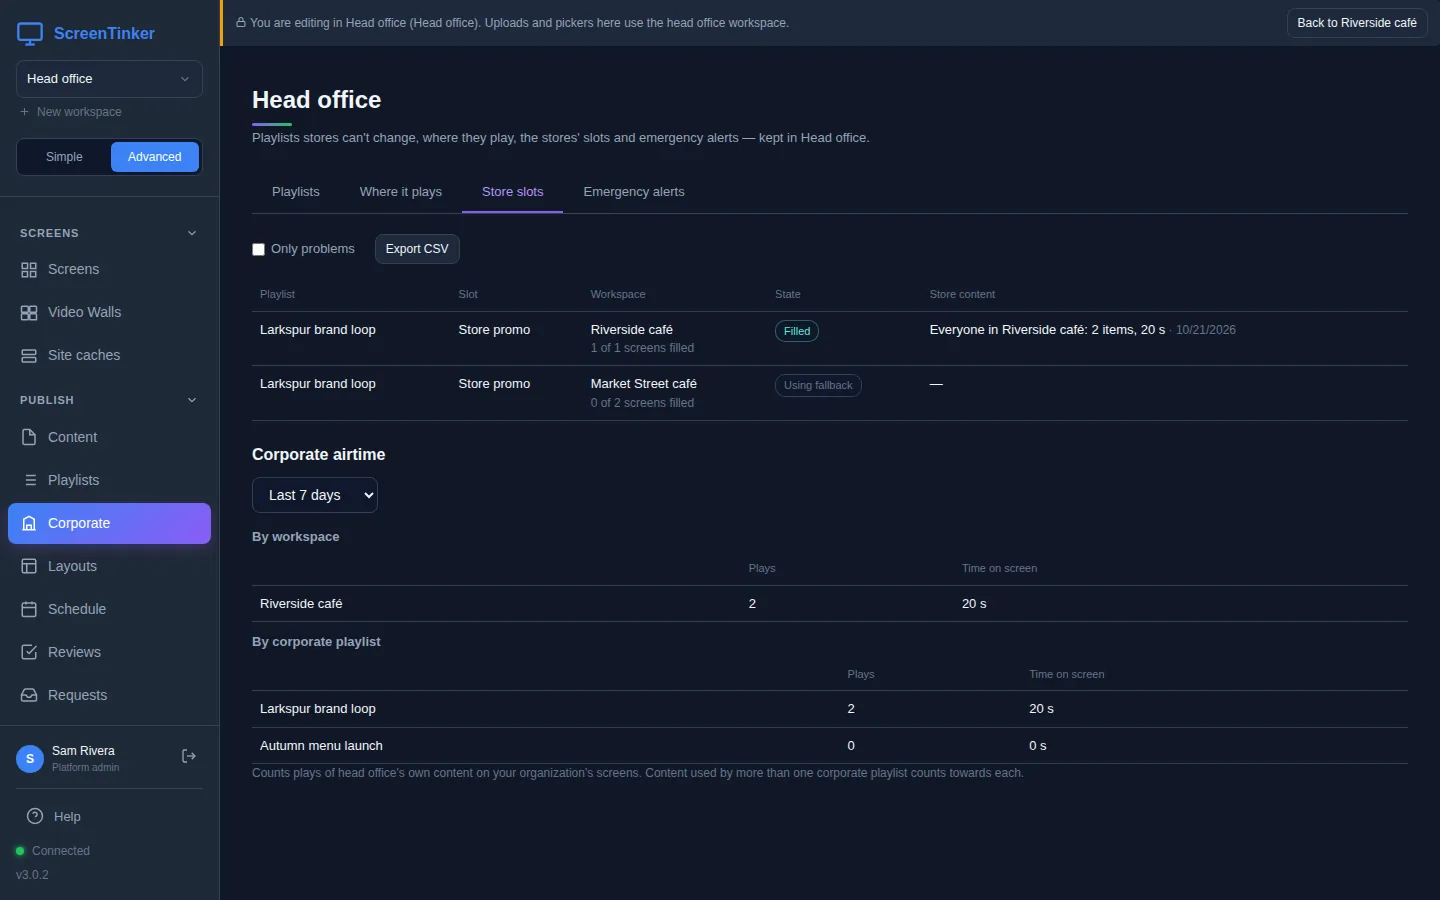The width and height of the screenshot is (1440, 900).
Task: Open Screens from sidebar icon
Action: click(x=29, y=270)
